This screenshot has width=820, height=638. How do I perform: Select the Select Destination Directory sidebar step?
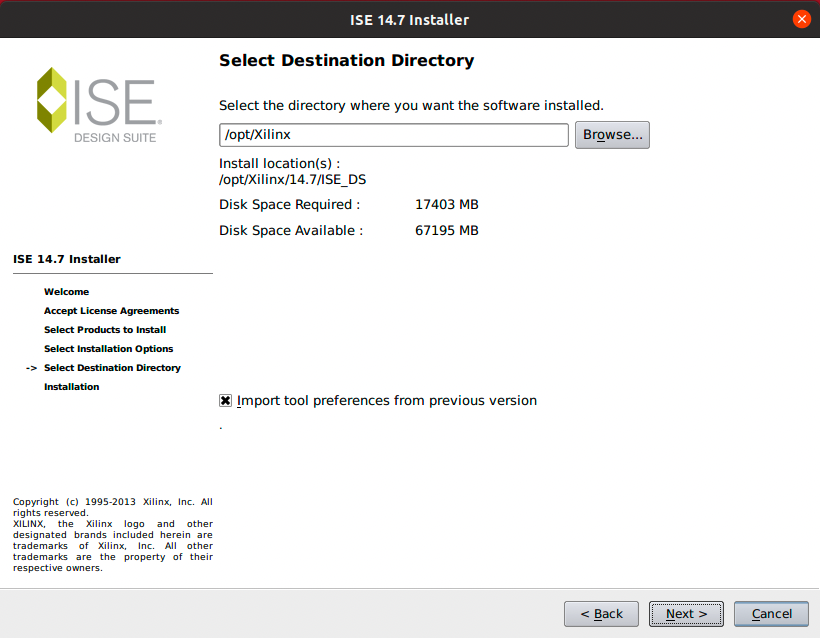tap(112, 368)
